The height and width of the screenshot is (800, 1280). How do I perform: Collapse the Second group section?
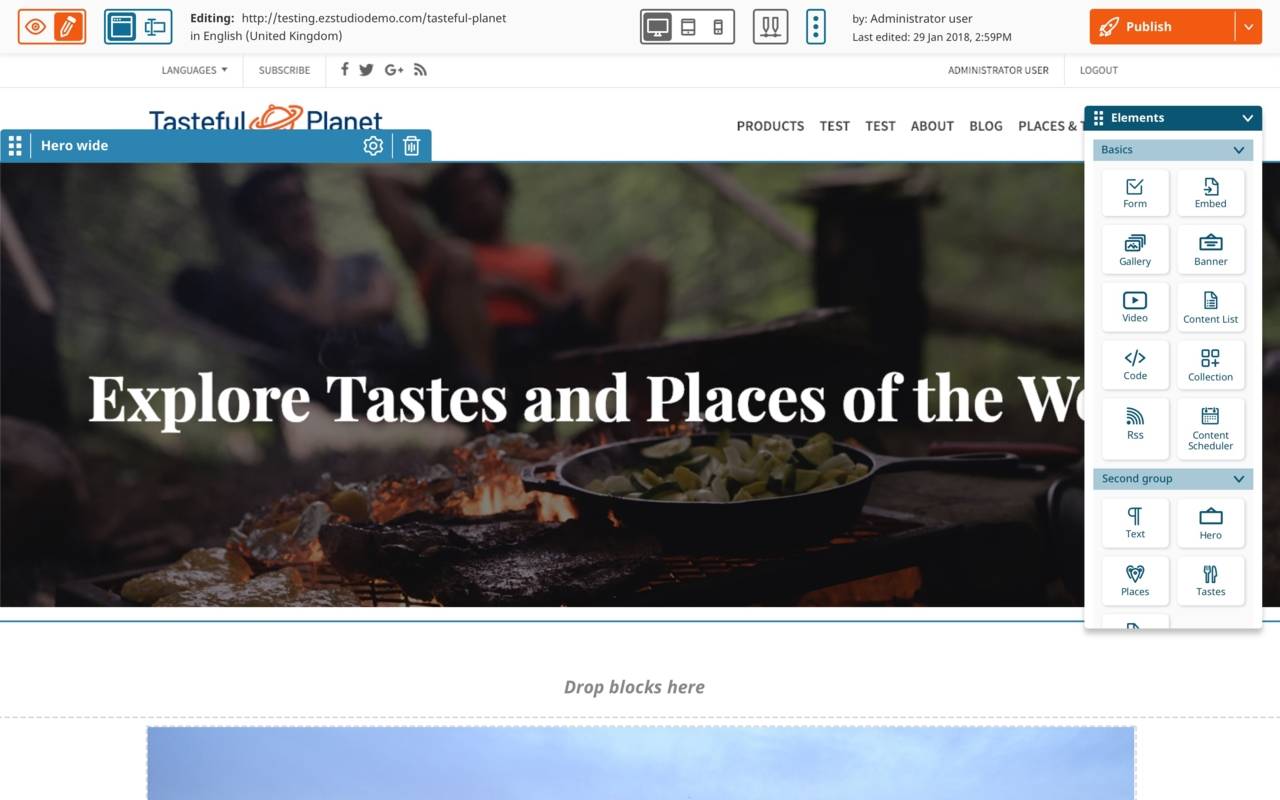pyautogui.click(x=1238, y=479)
